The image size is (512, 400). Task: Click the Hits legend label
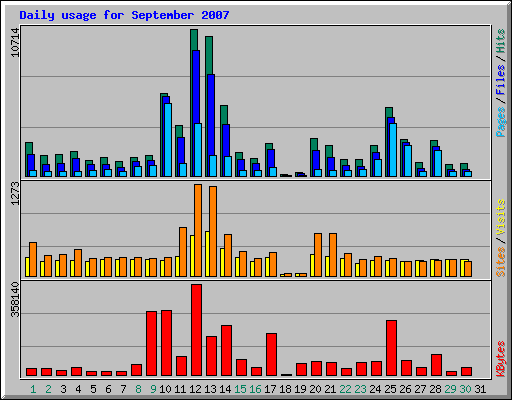tap(501, 41)
